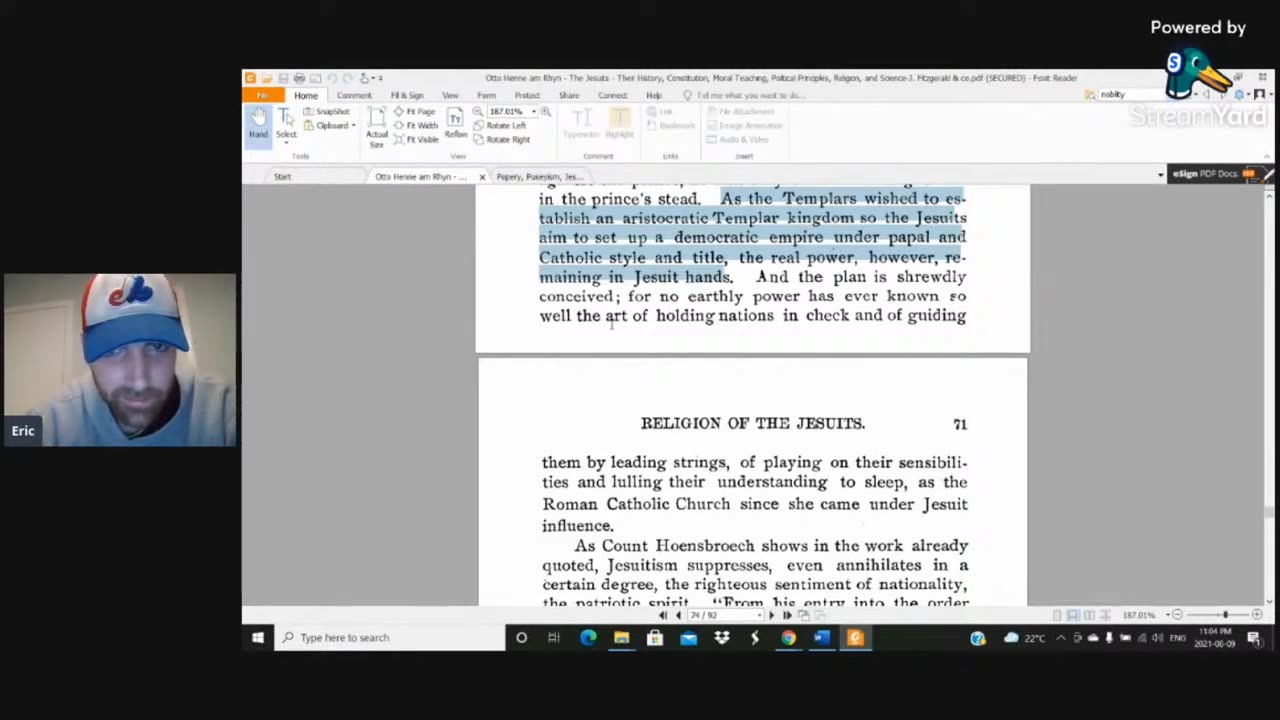Click the zoom slider handle in status bar
This screenshot has width=1280, height=720.
(1224, 615)
